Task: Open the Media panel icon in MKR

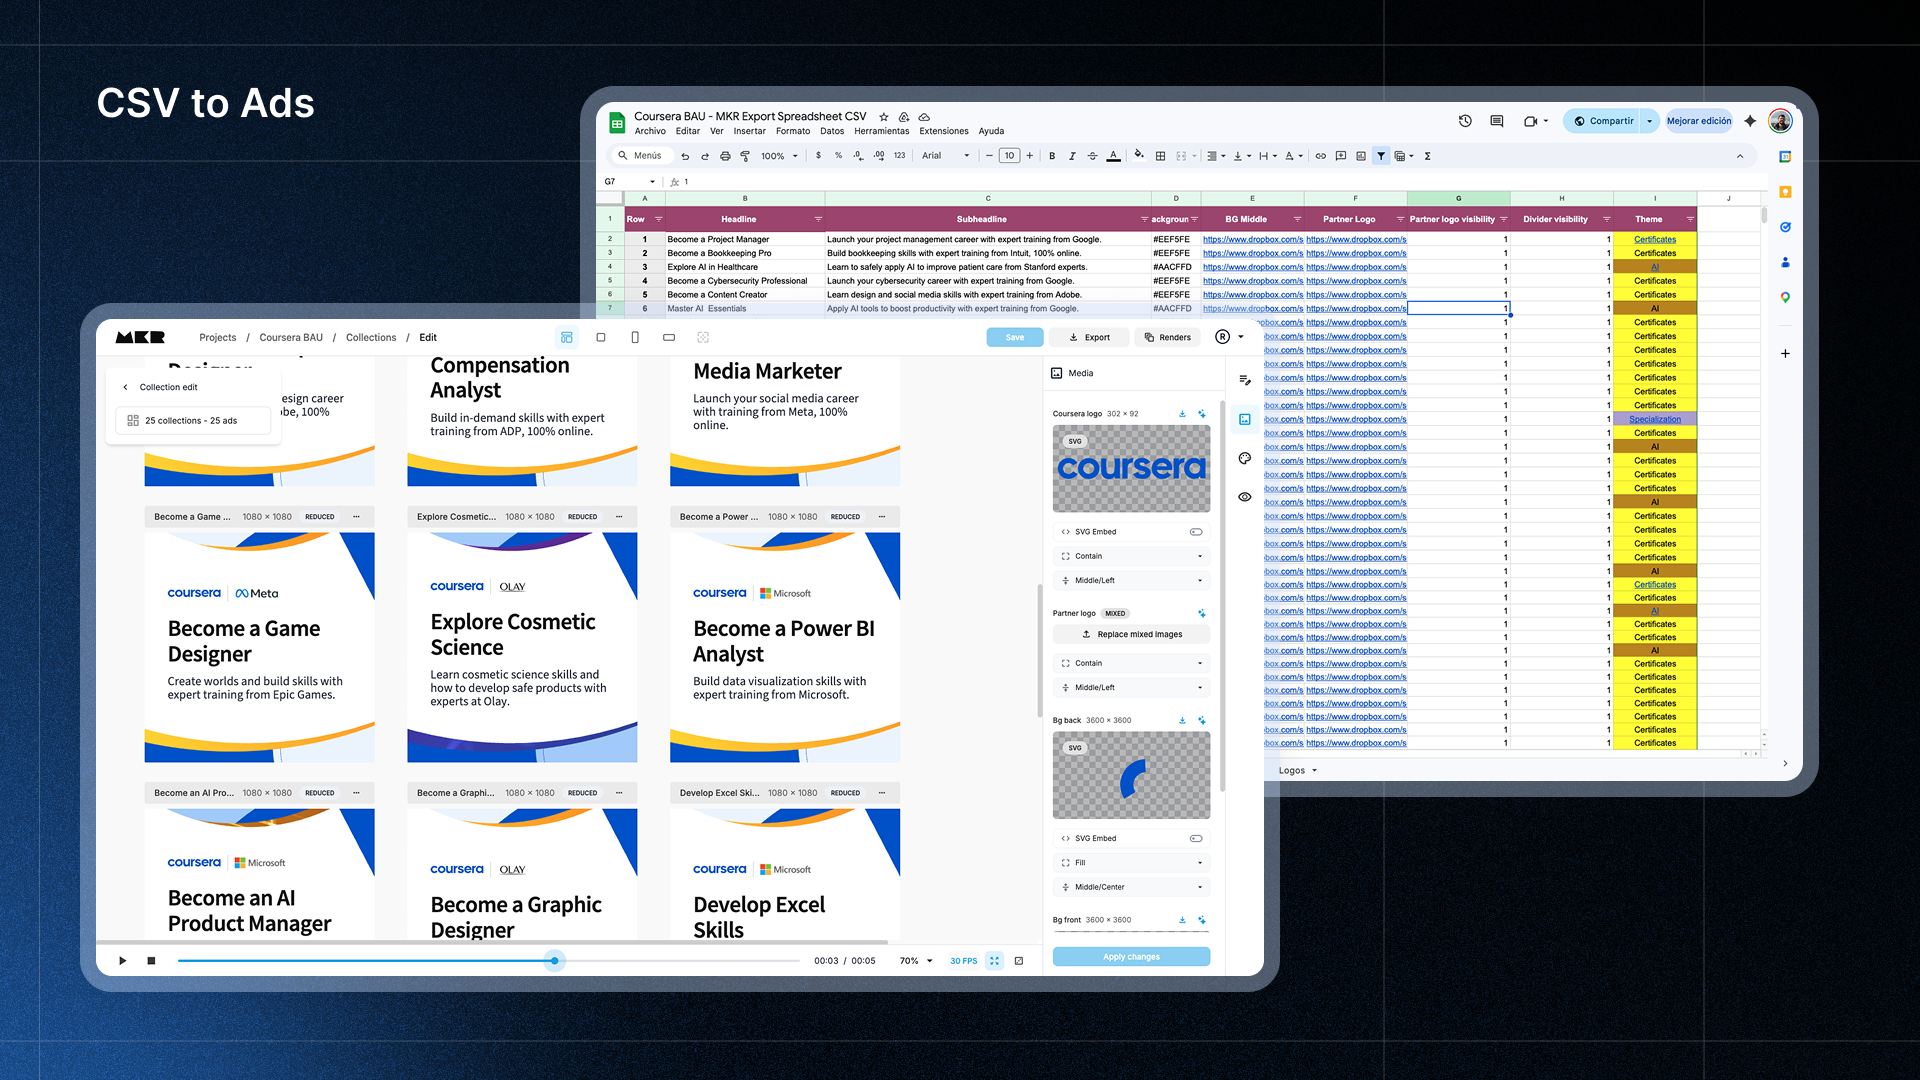Action: [x=1245, y=420]
